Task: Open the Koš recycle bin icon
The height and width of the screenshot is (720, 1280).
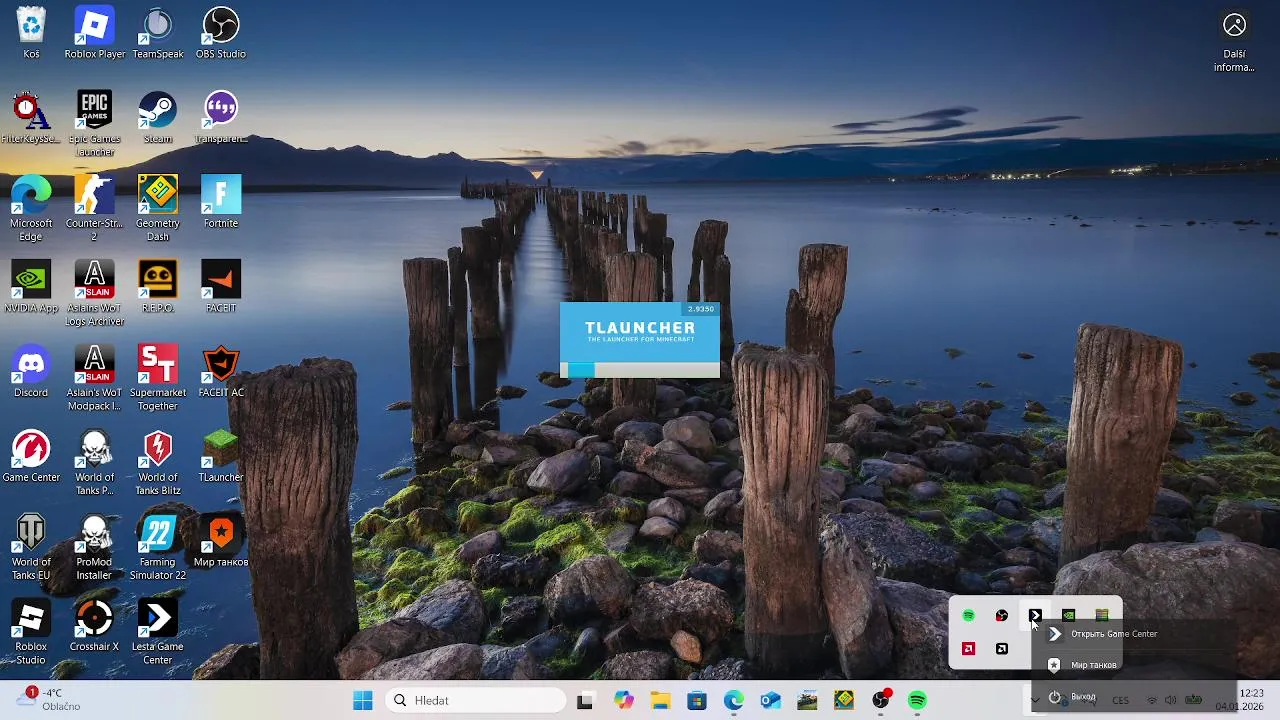Action: click(x=31, y=33)
